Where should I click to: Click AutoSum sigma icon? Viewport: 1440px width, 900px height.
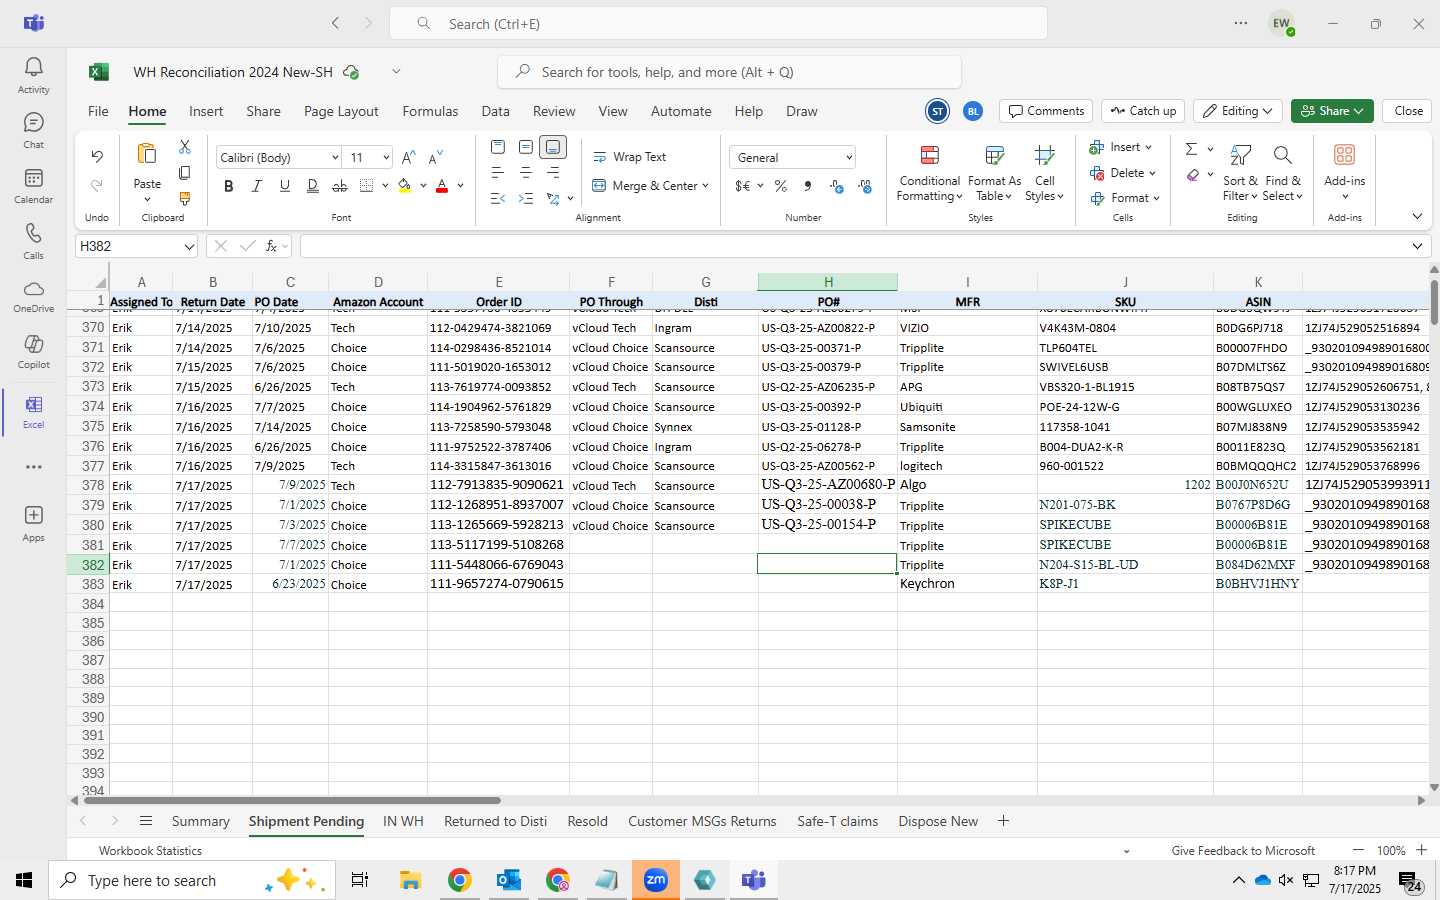point(1191,149)
